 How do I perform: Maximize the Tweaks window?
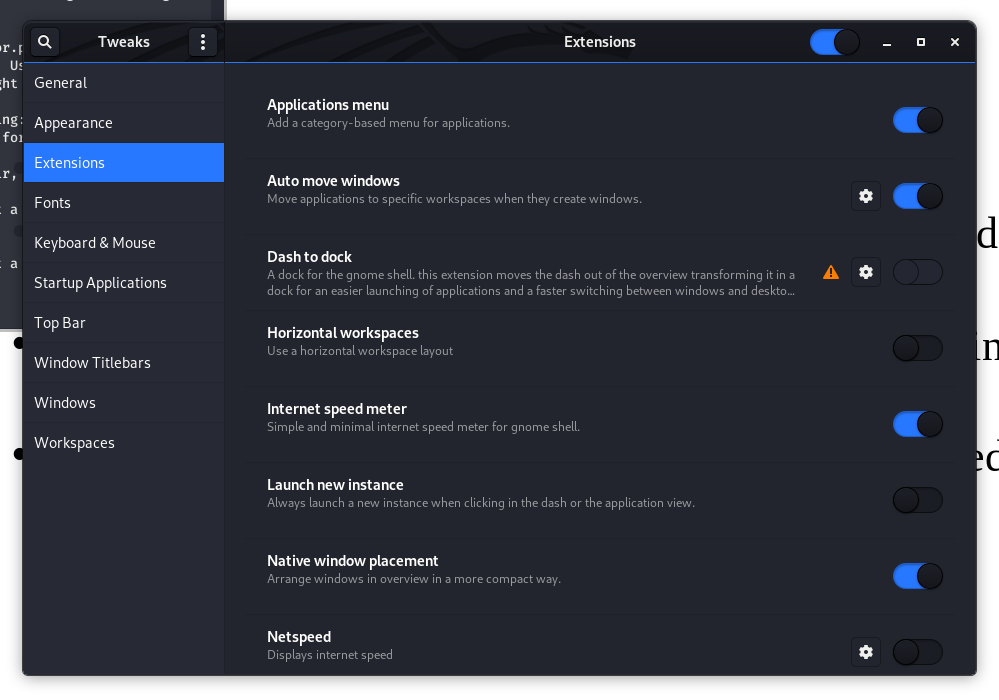tap(921, 42)
